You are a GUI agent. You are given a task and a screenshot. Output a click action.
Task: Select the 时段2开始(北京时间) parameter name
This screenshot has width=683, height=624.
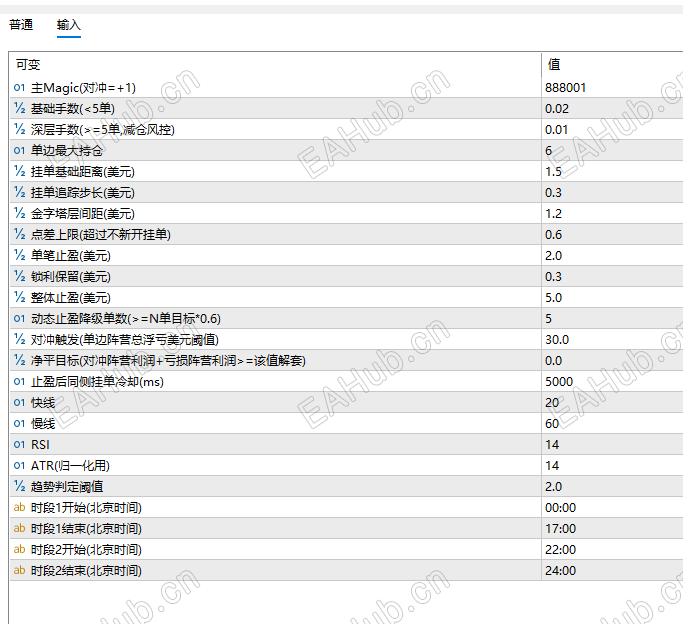pos(86,550)
